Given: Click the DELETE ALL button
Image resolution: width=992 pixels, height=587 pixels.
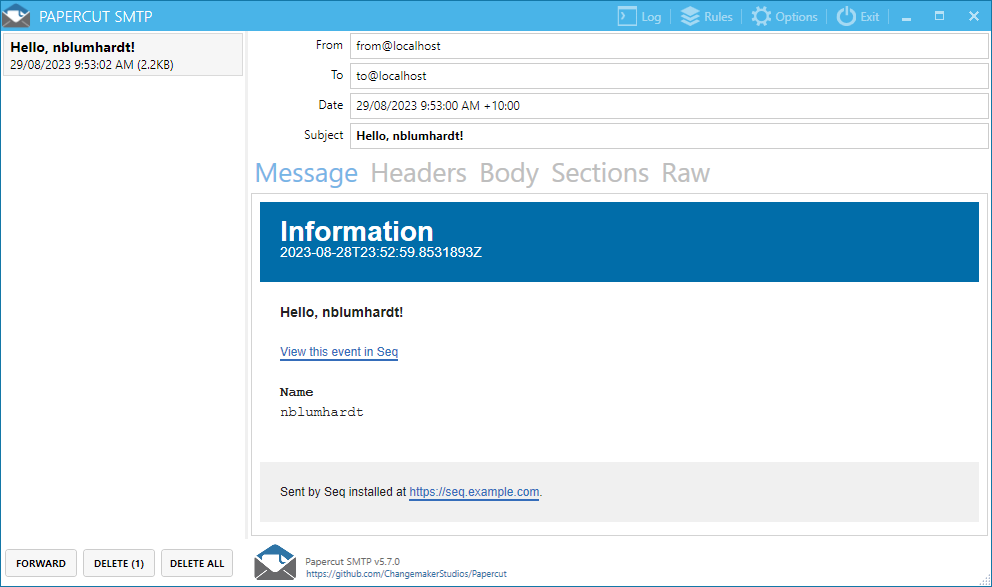Looking at the screenshot, I should click(197, 563).
